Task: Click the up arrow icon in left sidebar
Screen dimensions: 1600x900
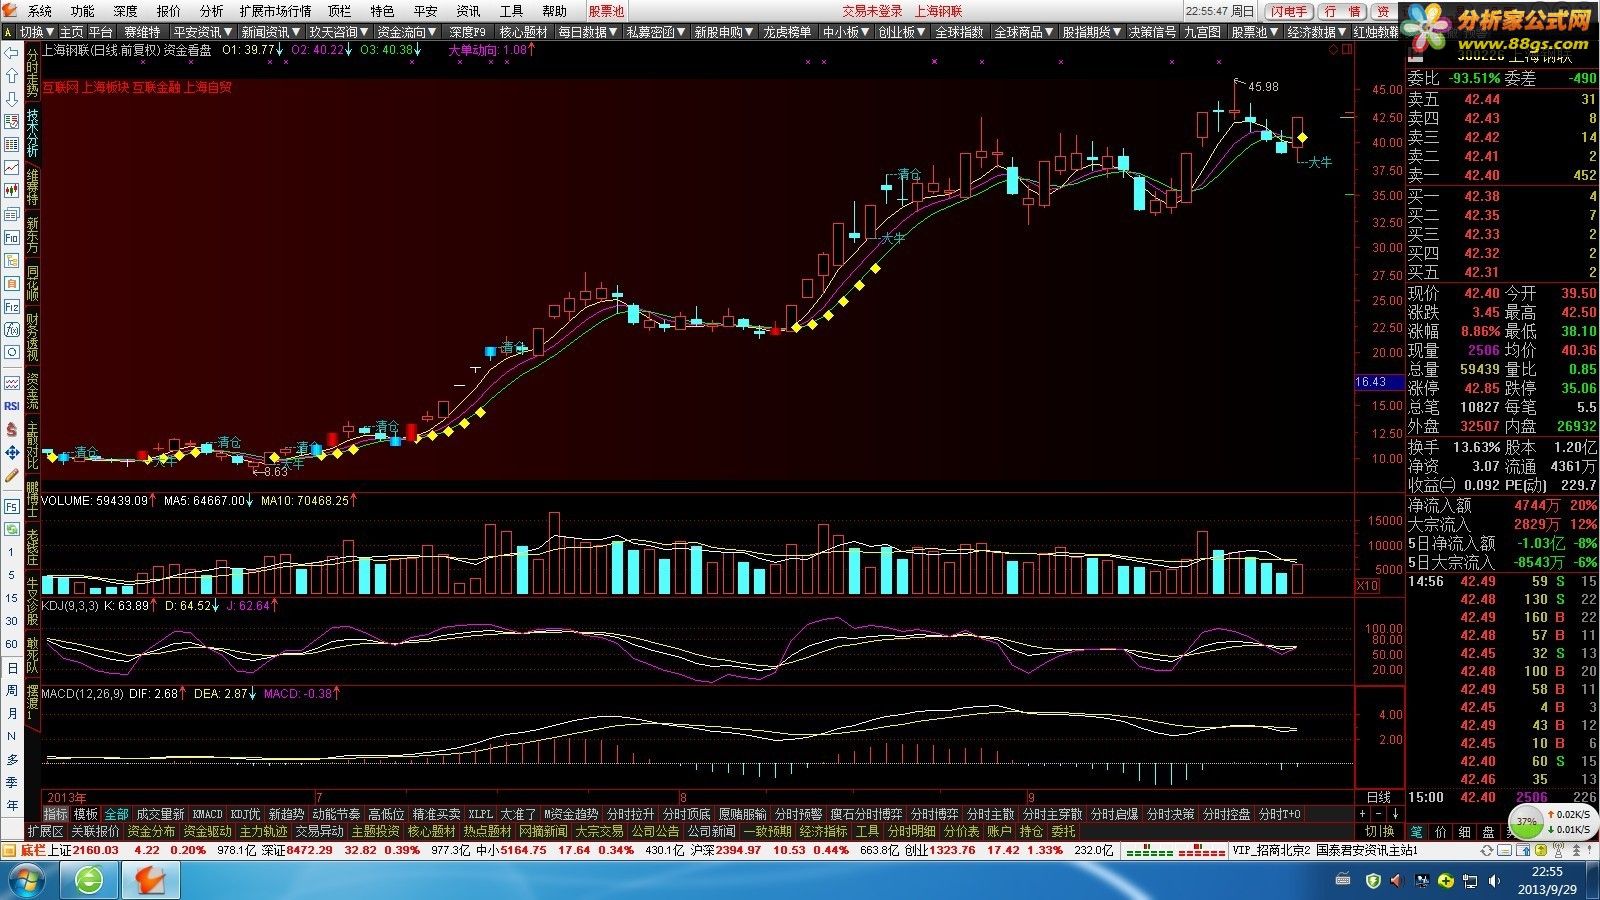Action: (12, 76)
